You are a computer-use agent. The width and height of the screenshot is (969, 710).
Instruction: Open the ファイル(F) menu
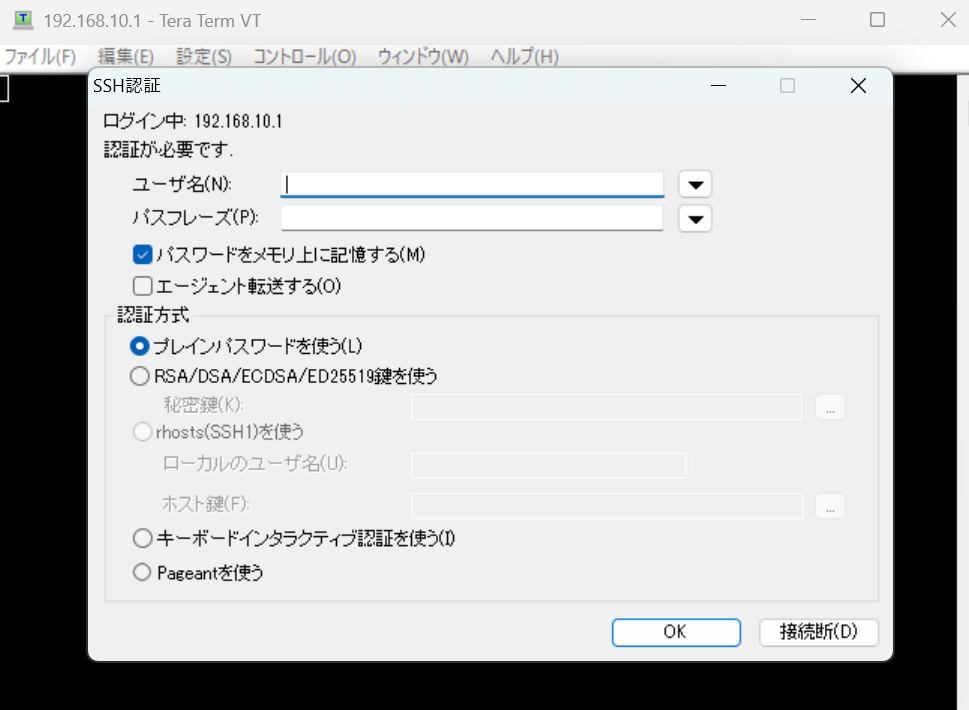(x=40, y=57)
